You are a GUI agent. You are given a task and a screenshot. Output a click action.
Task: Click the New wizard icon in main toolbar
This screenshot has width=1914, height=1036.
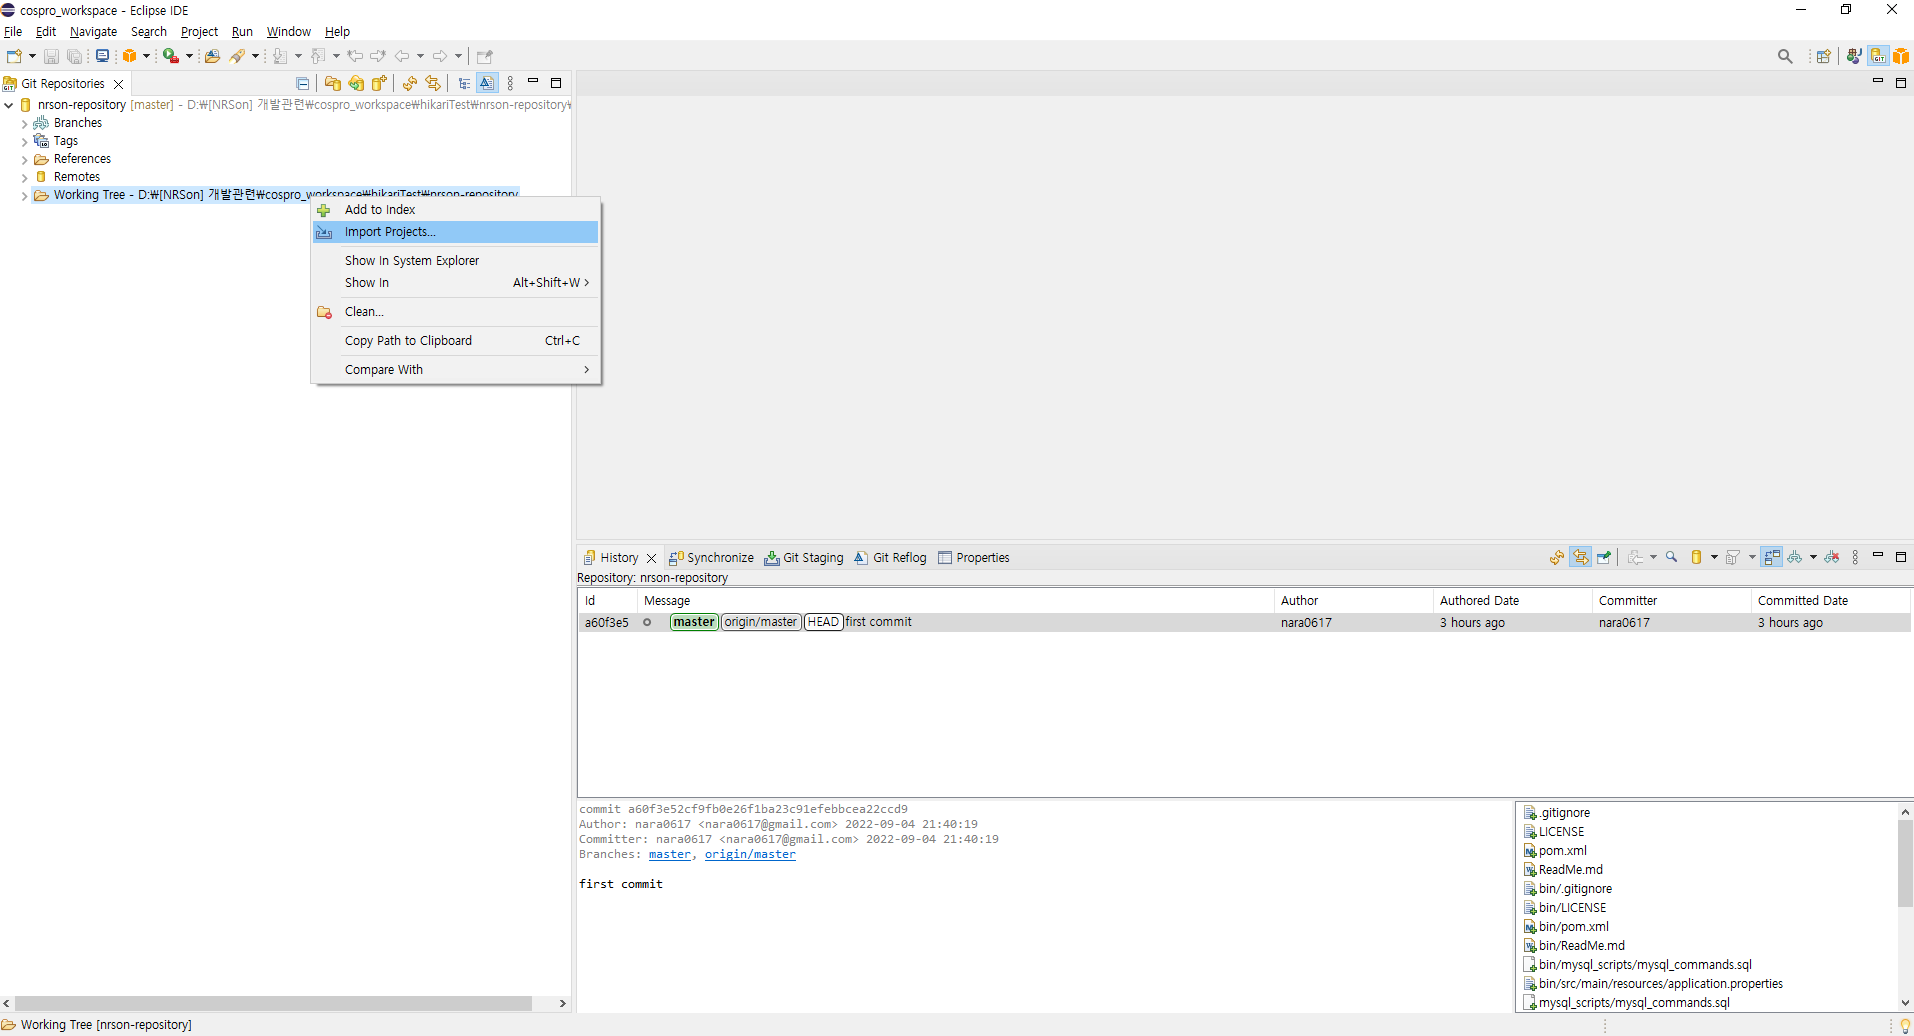click(14, 56)
